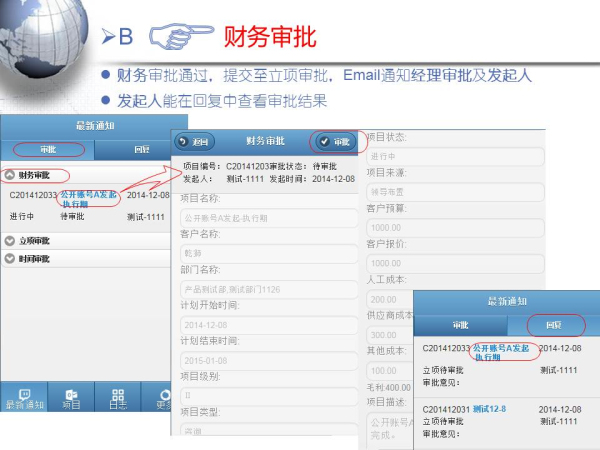Image resolution: width=600 pixels, height=450 pixels.
Task: Select 回复 tab in bottom-right panel
Action: pyautogui.click(x=552, y=325)
